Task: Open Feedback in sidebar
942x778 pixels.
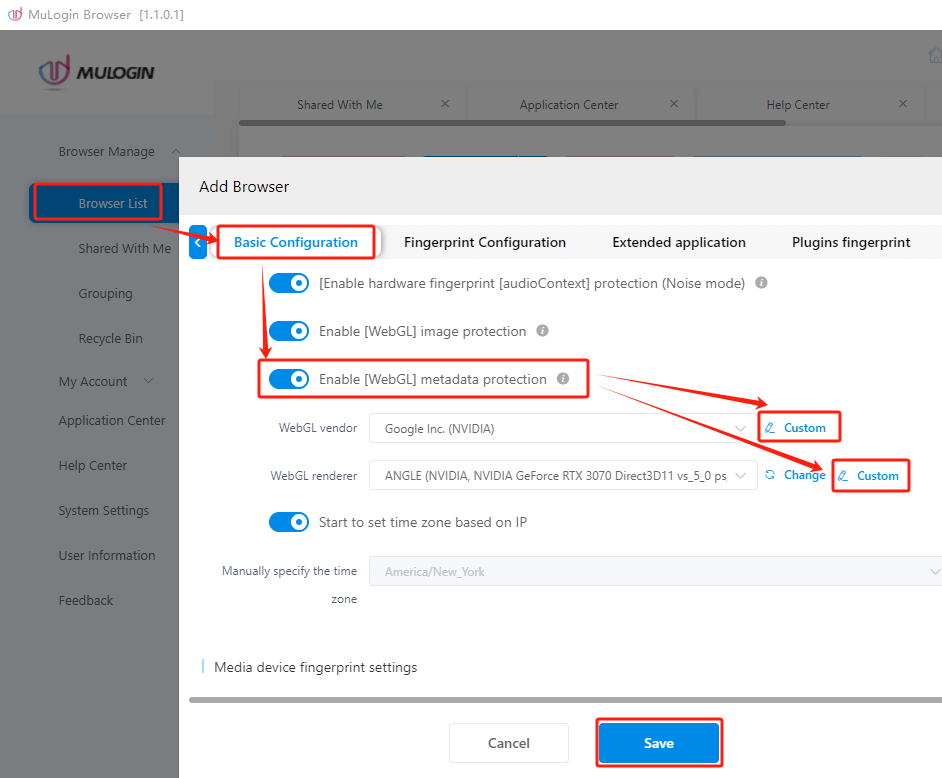Action: click(x=85, y=601)
